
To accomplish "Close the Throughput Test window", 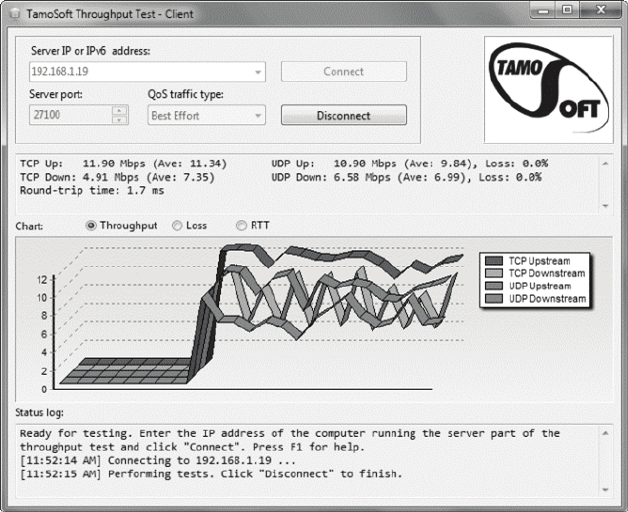I will click(600, 10).
